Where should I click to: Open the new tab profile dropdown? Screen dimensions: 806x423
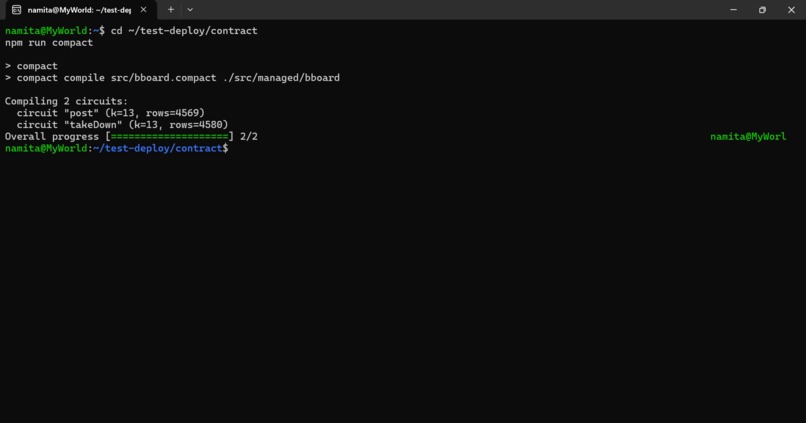click(190, 10)
